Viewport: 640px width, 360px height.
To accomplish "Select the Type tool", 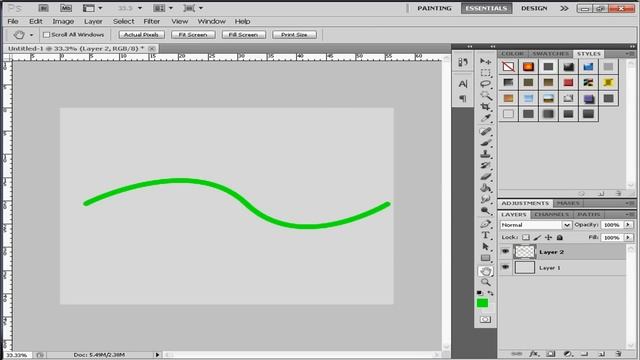I will coord(485,236).
